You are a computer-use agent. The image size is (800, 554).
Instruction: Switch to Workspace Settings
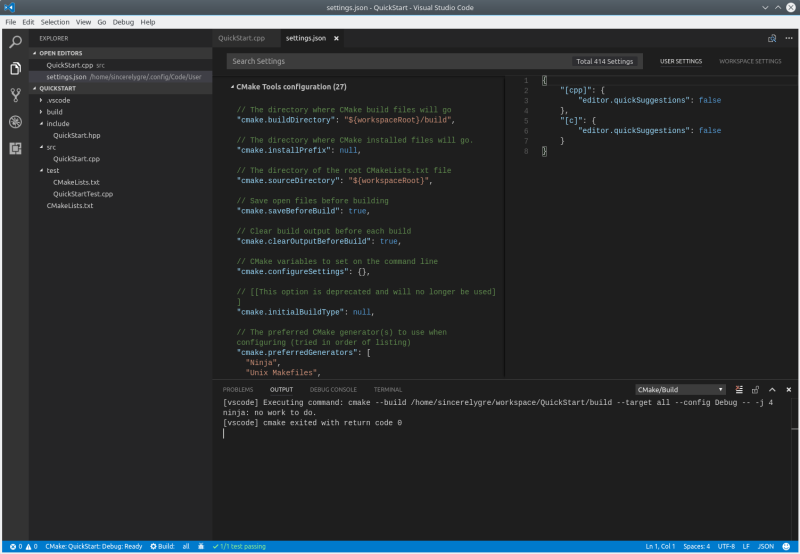click(x=750, y=61)
